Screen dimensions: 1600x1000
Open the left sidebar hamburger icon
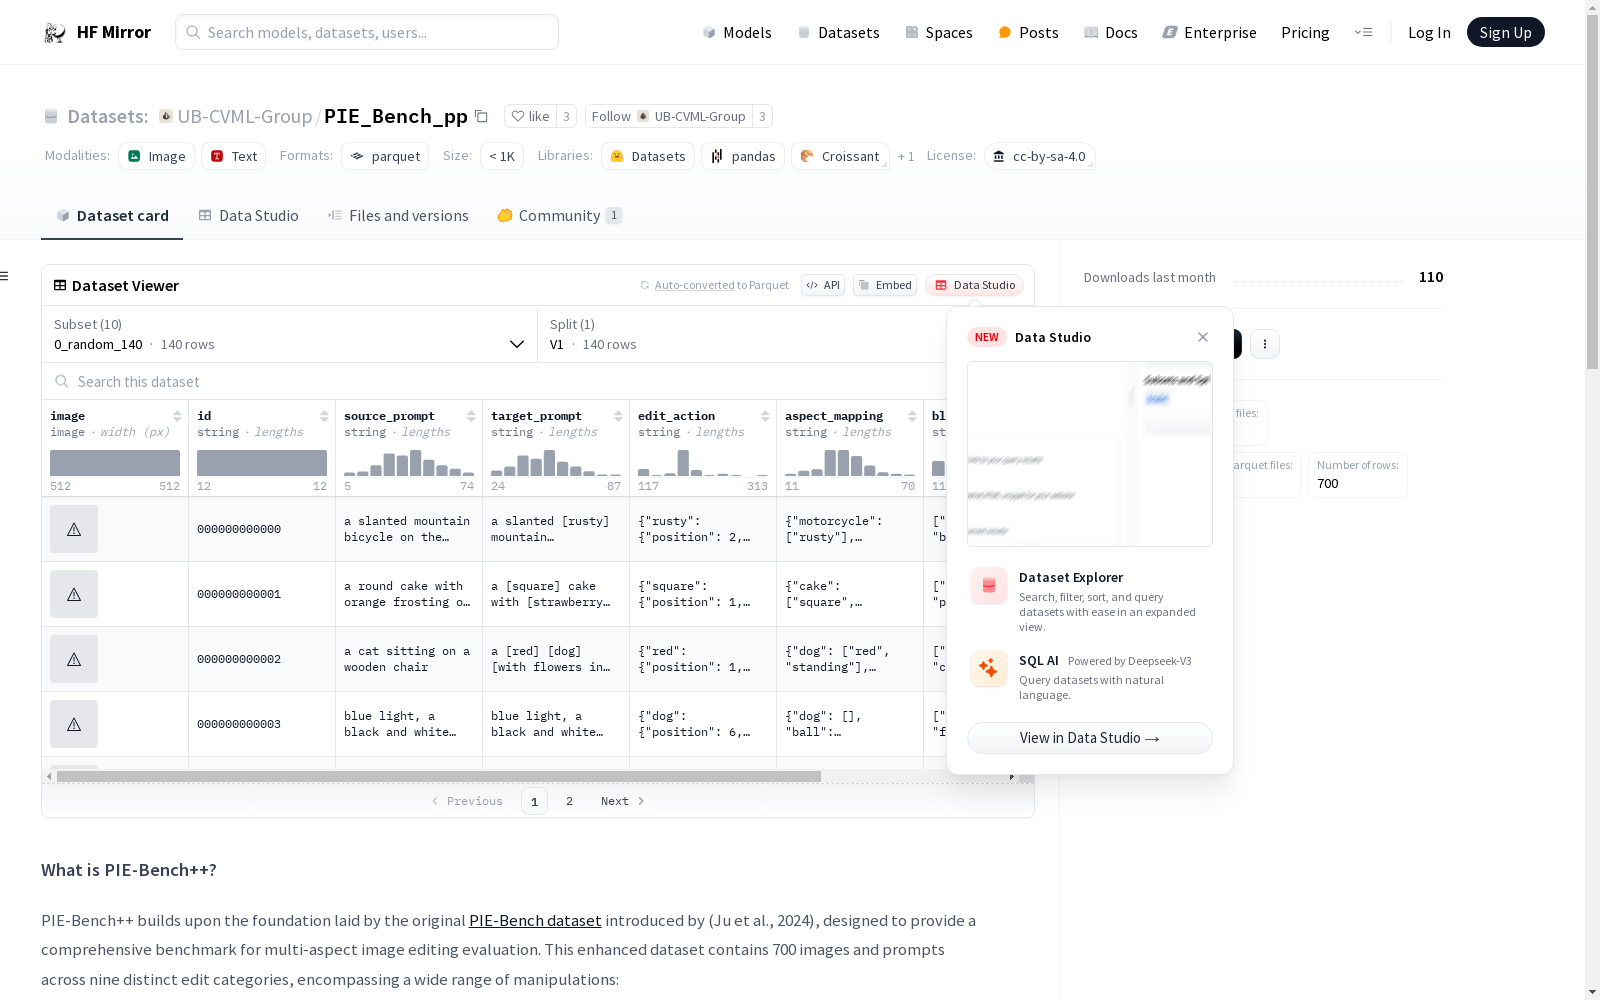tap(5, 276)
